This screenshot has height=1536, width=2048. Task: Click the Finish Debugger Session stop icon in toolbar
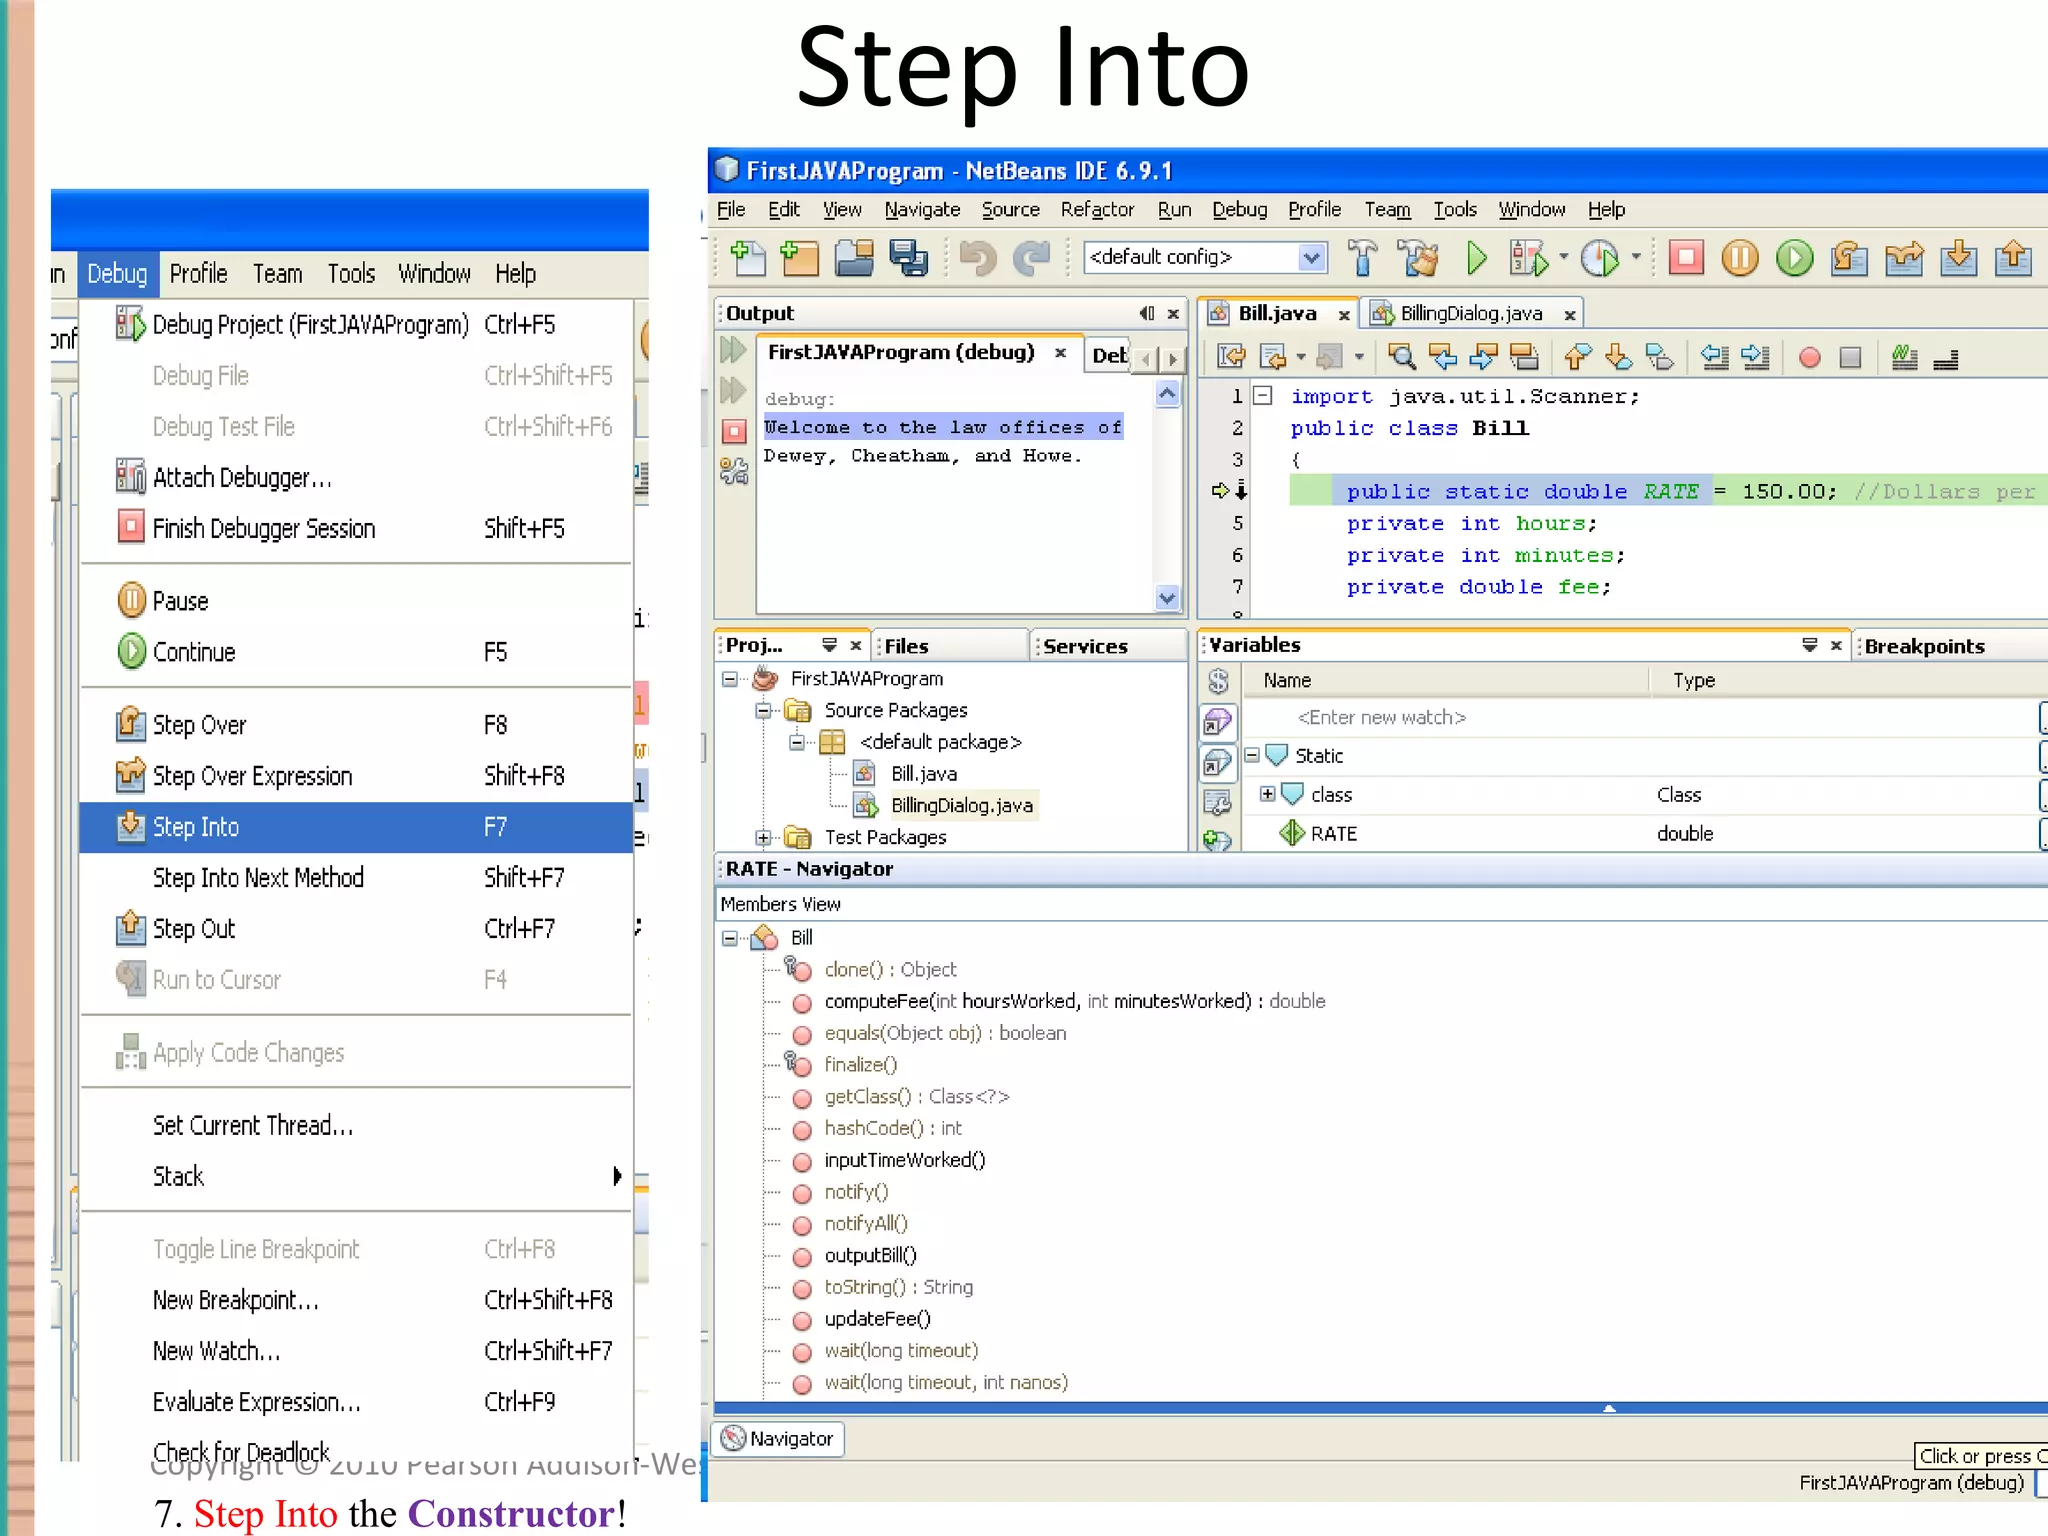click(x=1686, y=258)
